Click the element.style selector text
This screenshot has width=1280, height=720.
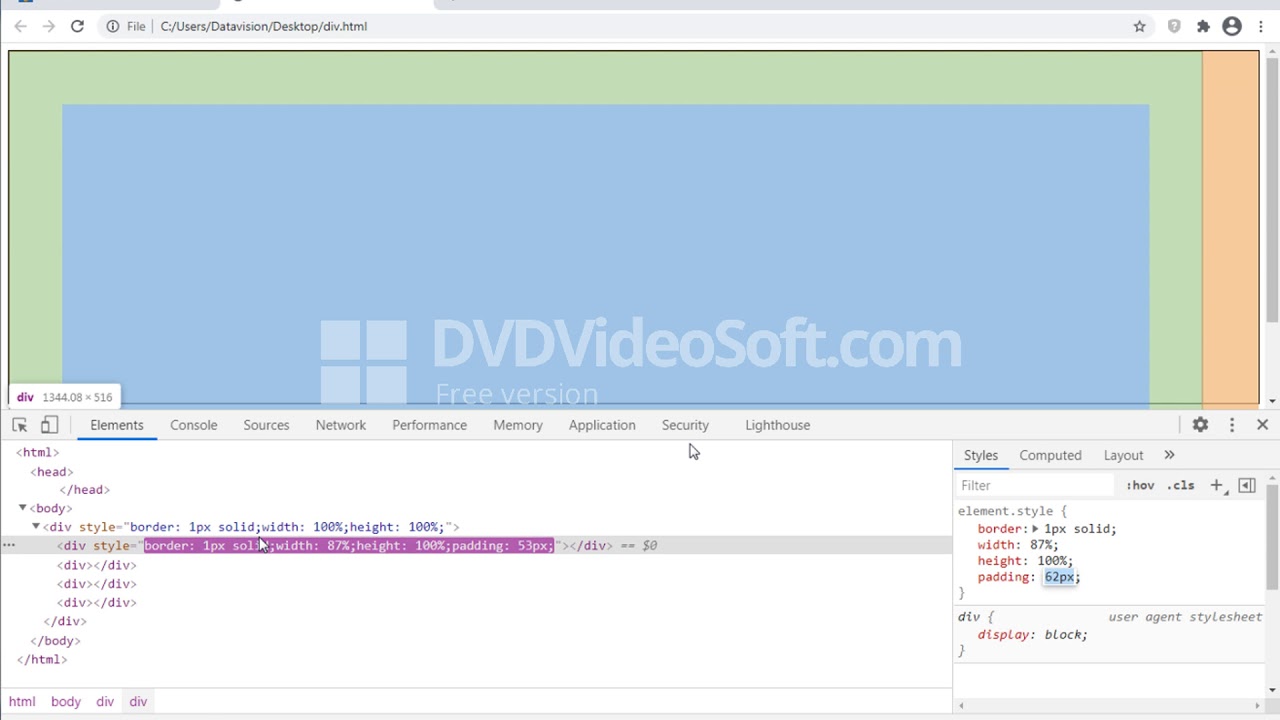(x=1007, y=511)
